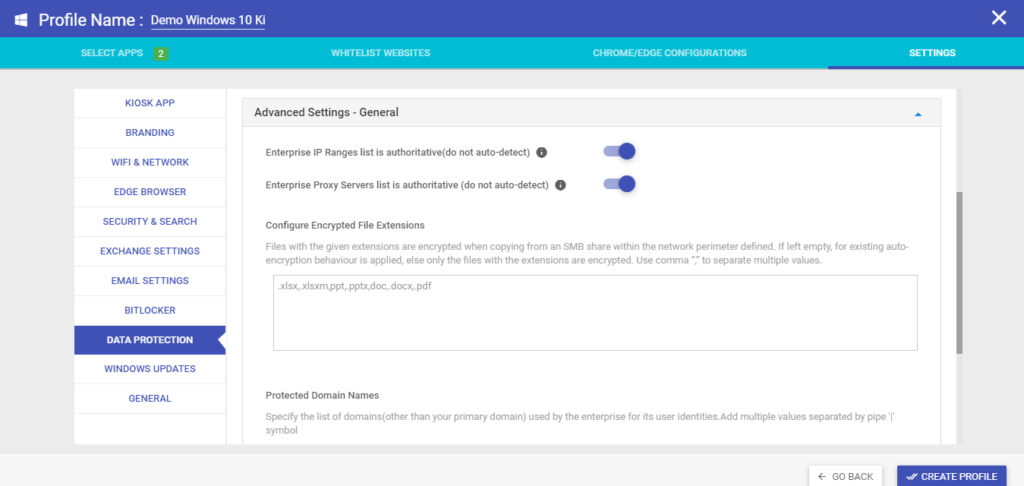Select the Settings tab

pos(932,53)
